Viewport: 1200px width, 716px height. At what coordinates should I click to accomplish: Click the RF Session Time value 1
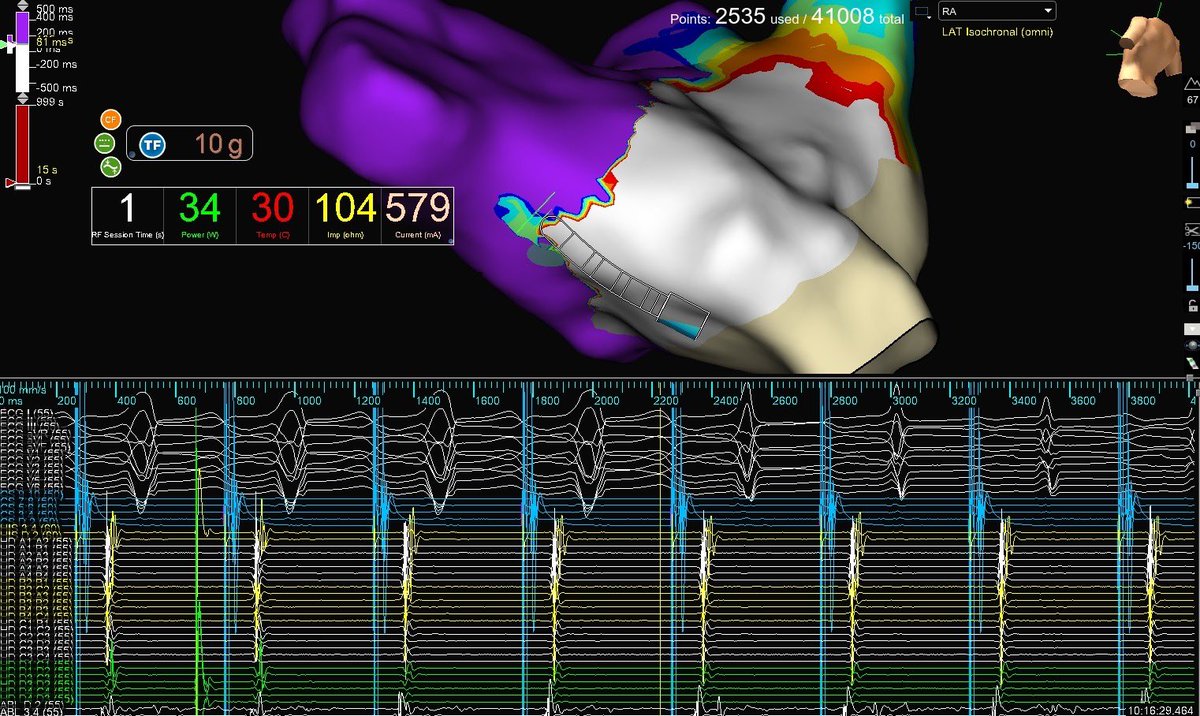(127, 207)
